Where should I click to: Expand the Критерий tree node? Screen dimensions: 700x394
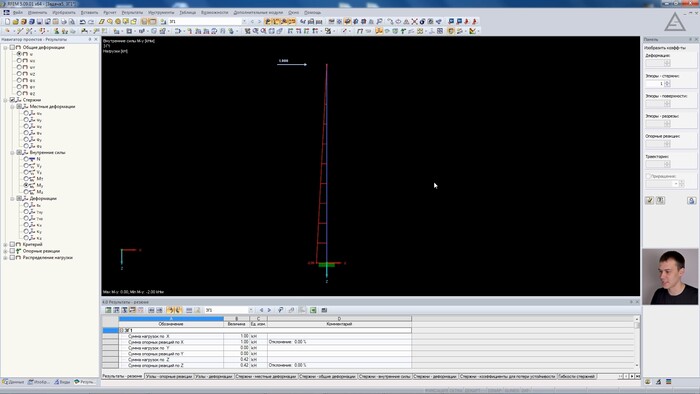click(x=5, y=245)
